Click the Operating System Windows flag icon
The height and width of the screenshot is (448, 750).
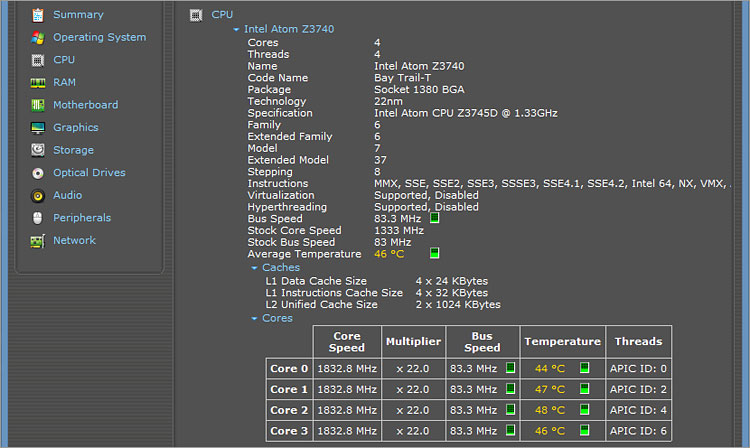click(x=38, y=38)
